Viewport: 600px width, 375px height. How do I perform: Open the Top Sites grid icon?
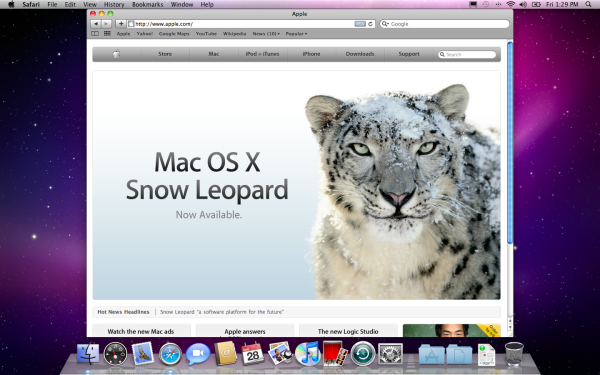tap(107, 34)
